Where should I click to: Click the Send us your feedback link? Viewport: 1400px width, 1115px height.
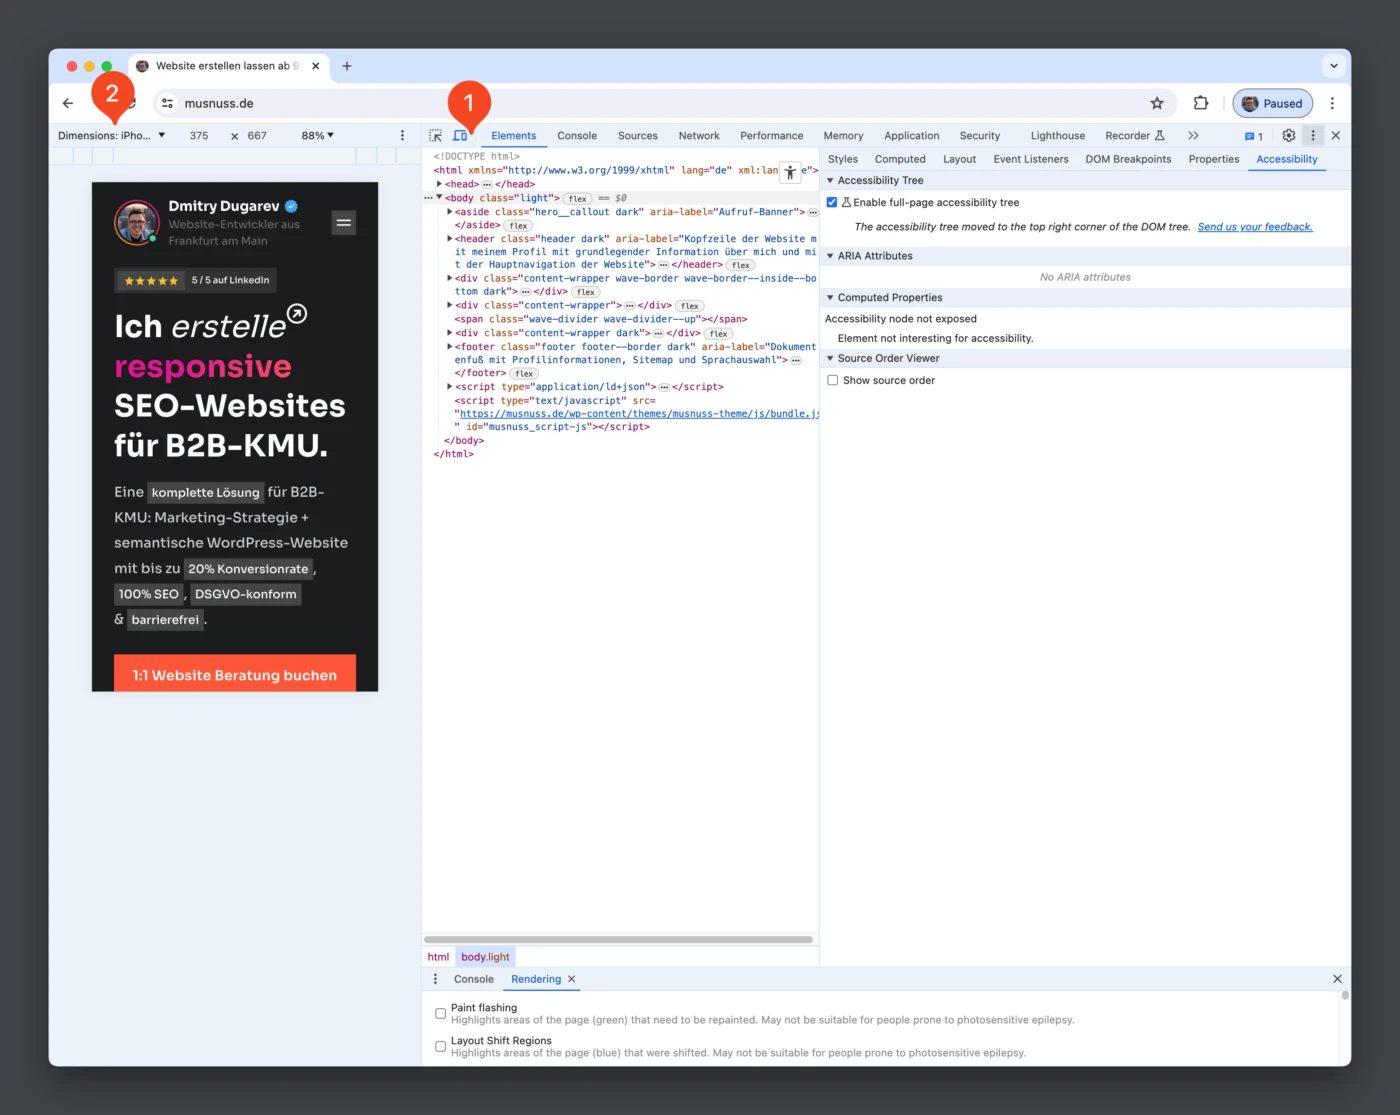(1255, 227)
